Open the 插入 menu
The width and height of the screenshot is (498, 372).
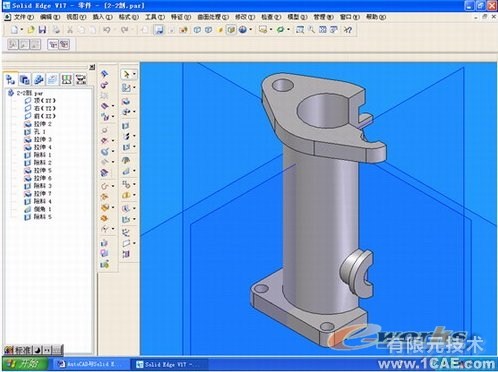[102, 17]
